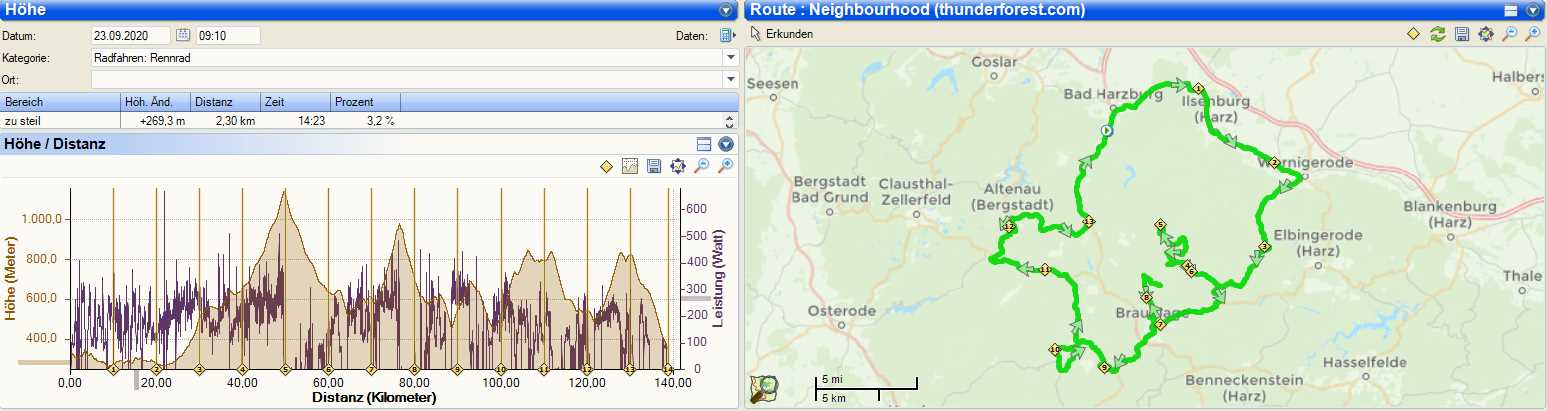This screenshot has height=411, width=1547.
Task: Click the Prozent column header
Action: (365, 102)
